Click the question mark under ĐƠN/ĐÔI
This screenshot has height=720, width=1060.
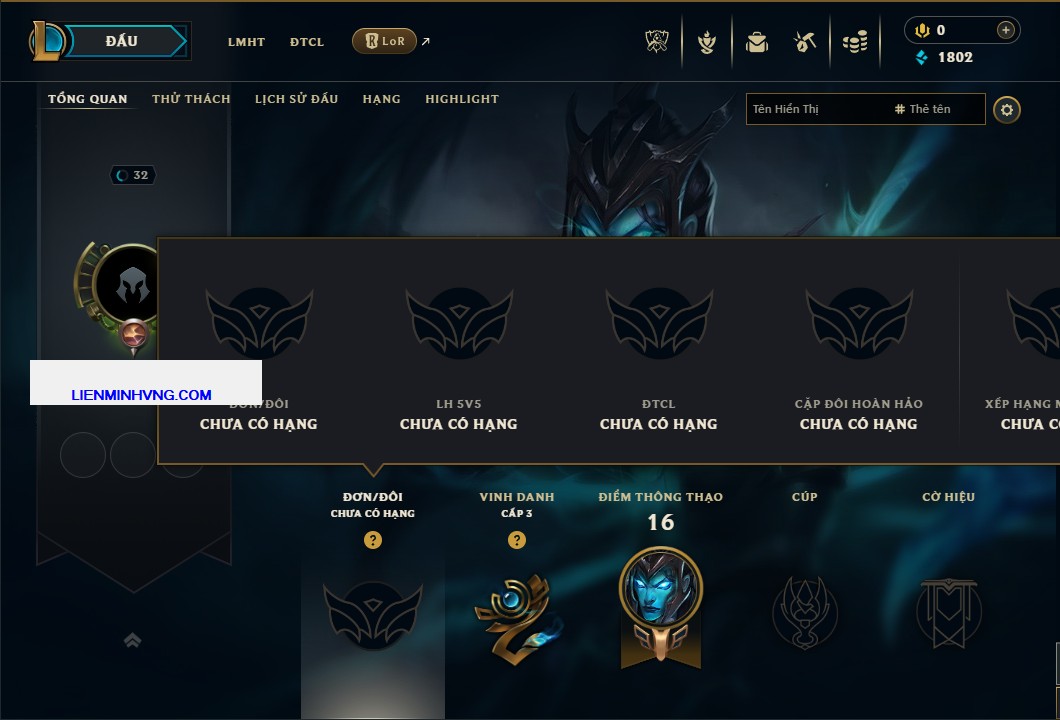(x=372, y=539)
